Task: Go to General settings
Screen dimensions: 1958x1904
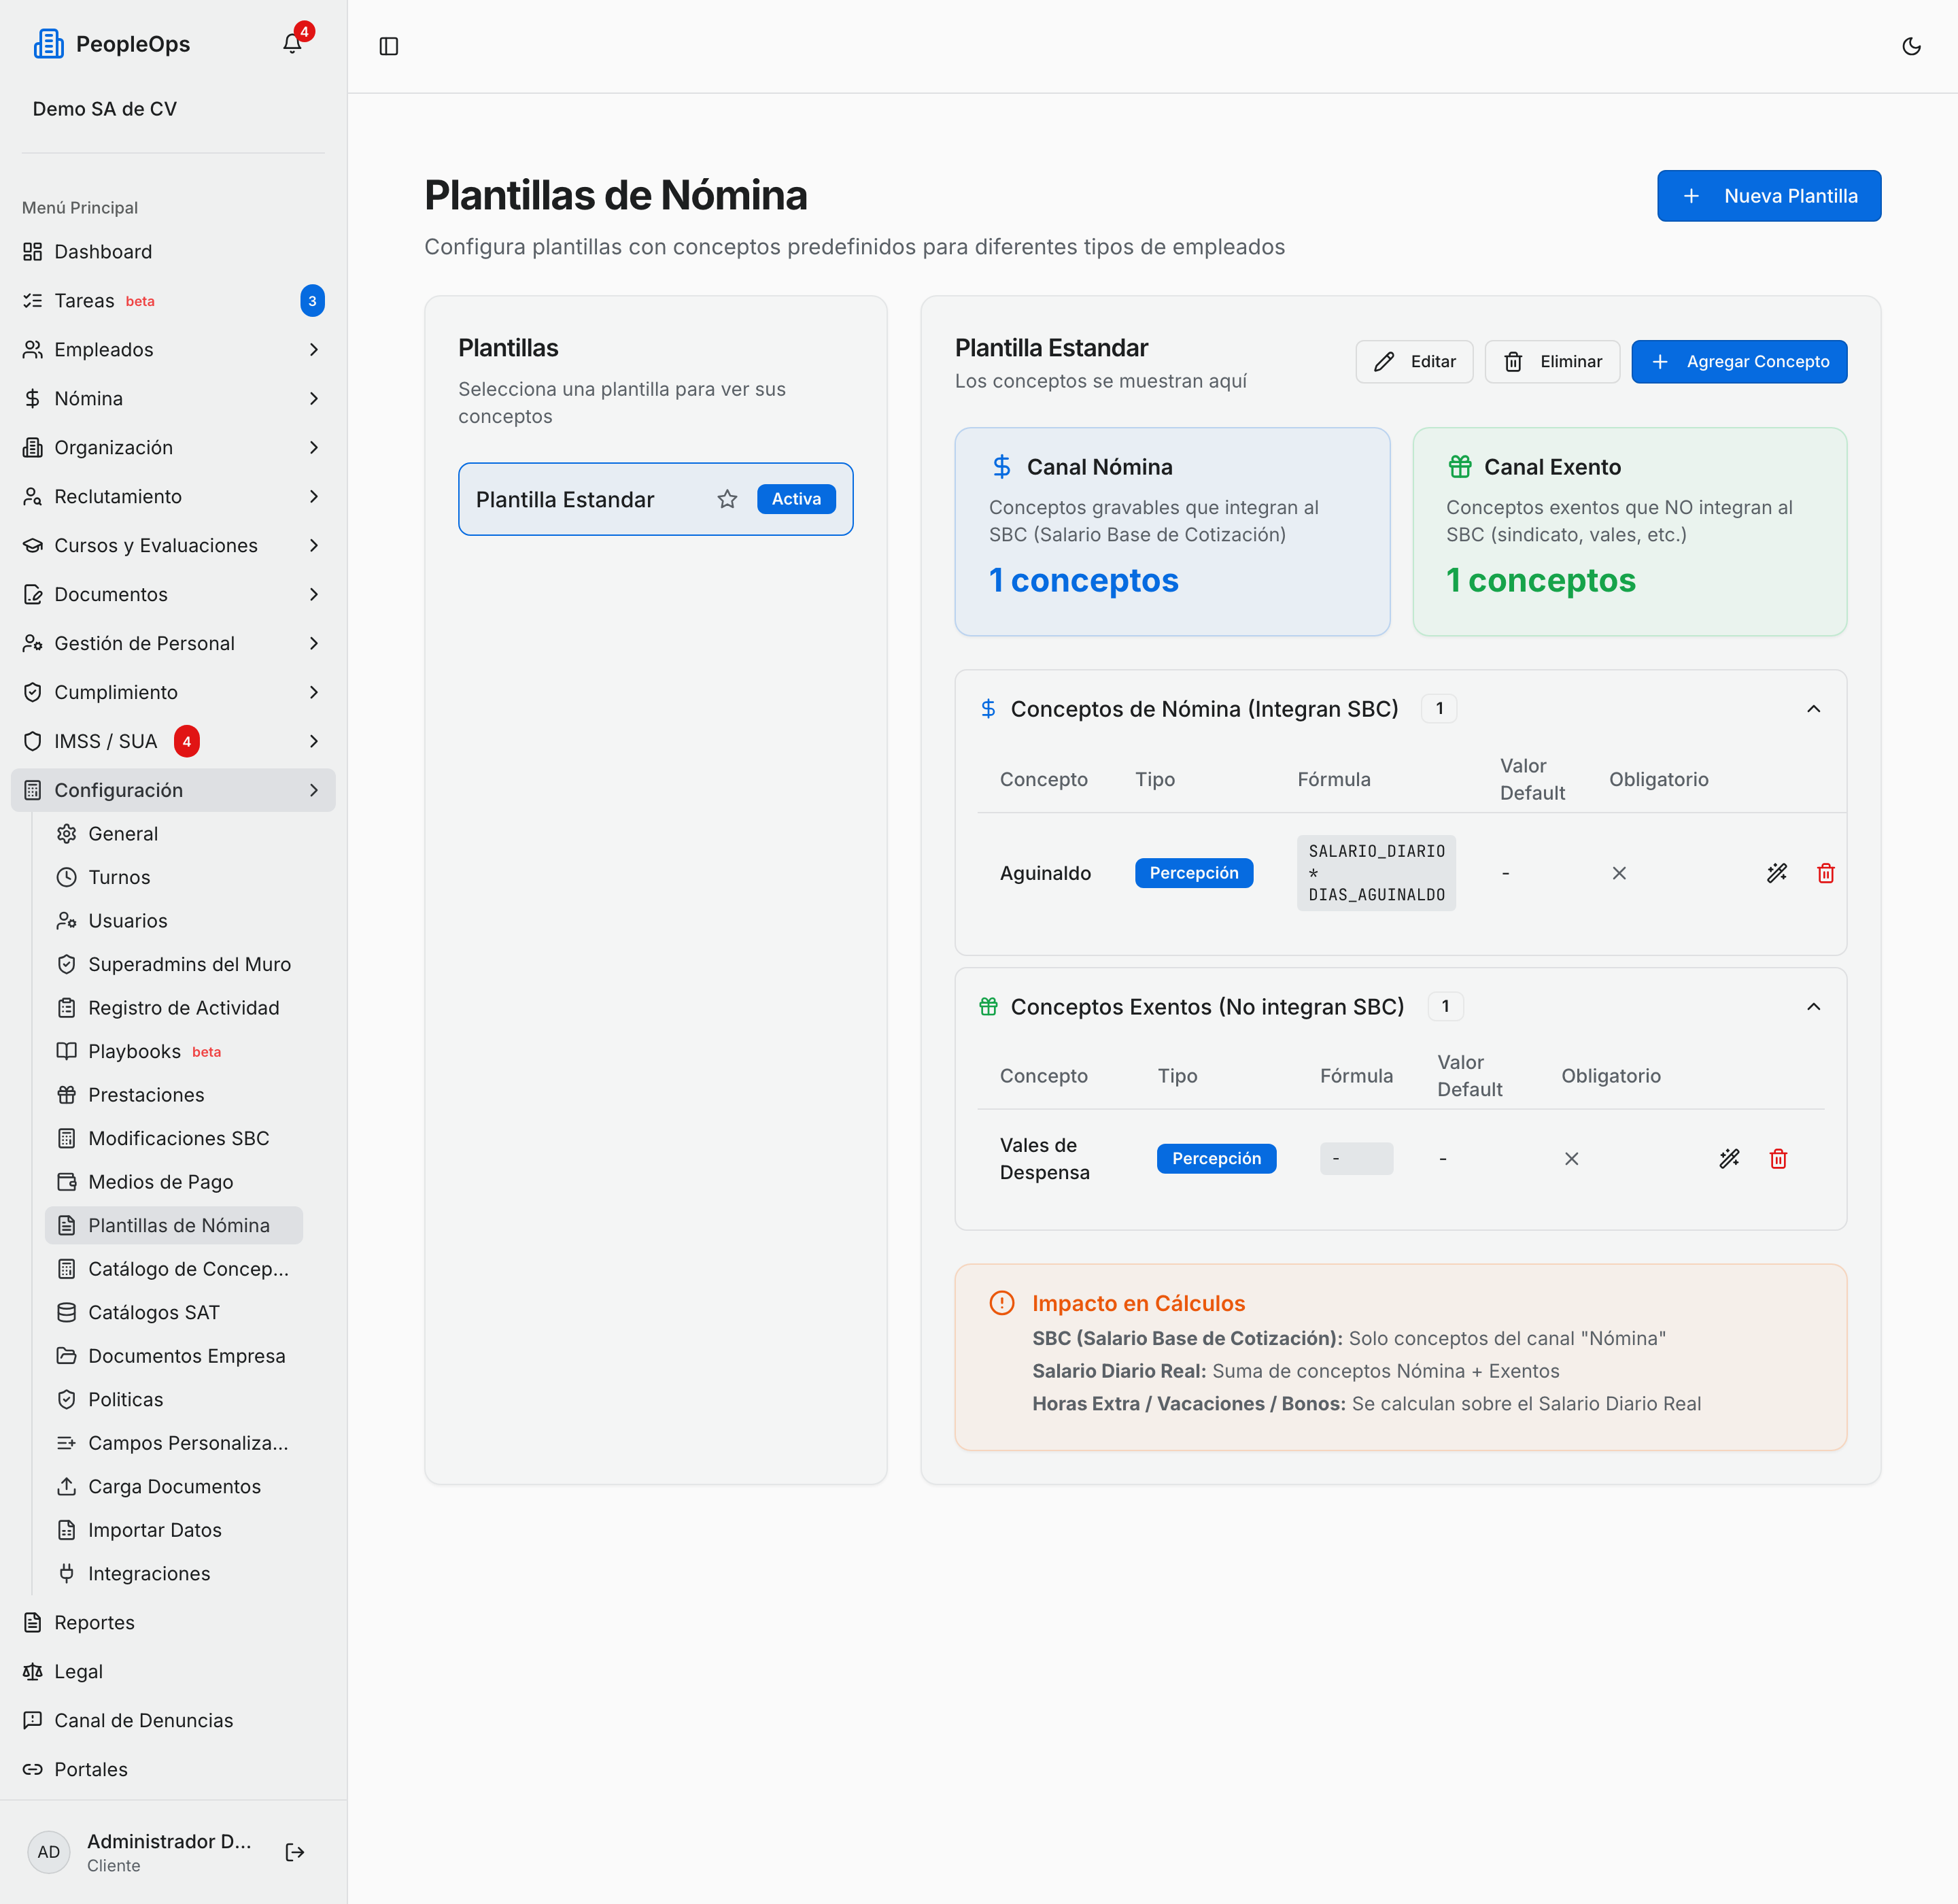Action: (x=174, y=833)
